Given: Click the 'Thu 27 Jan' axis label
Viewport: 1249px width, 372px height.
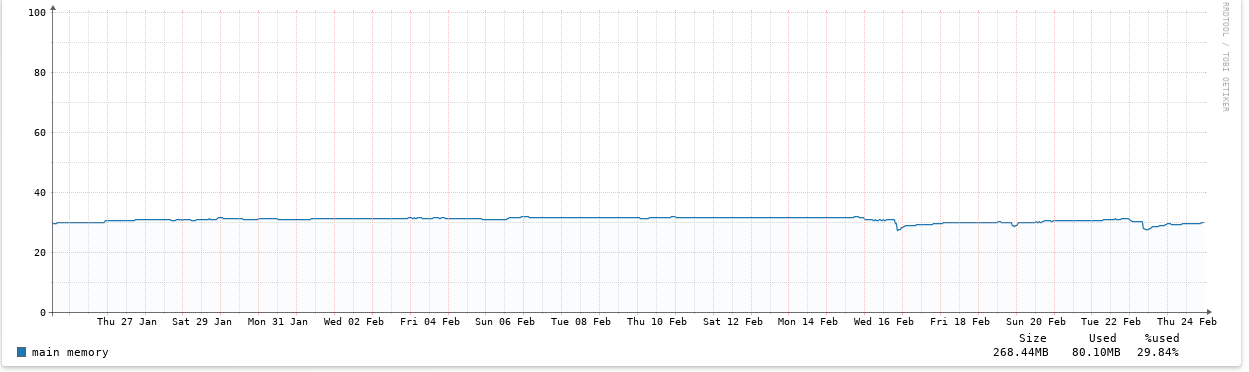Looking at the screenshot, I should (x=127, y=322).
